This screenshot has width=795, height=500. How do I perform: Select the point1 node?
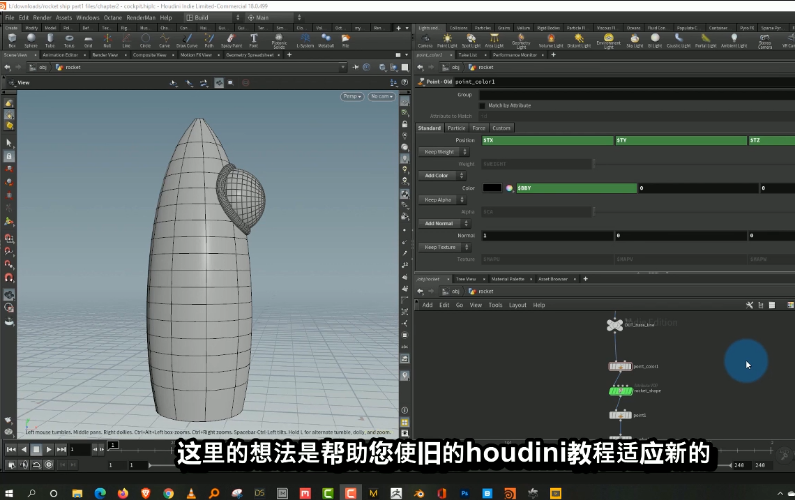click(x=620, y=415)
